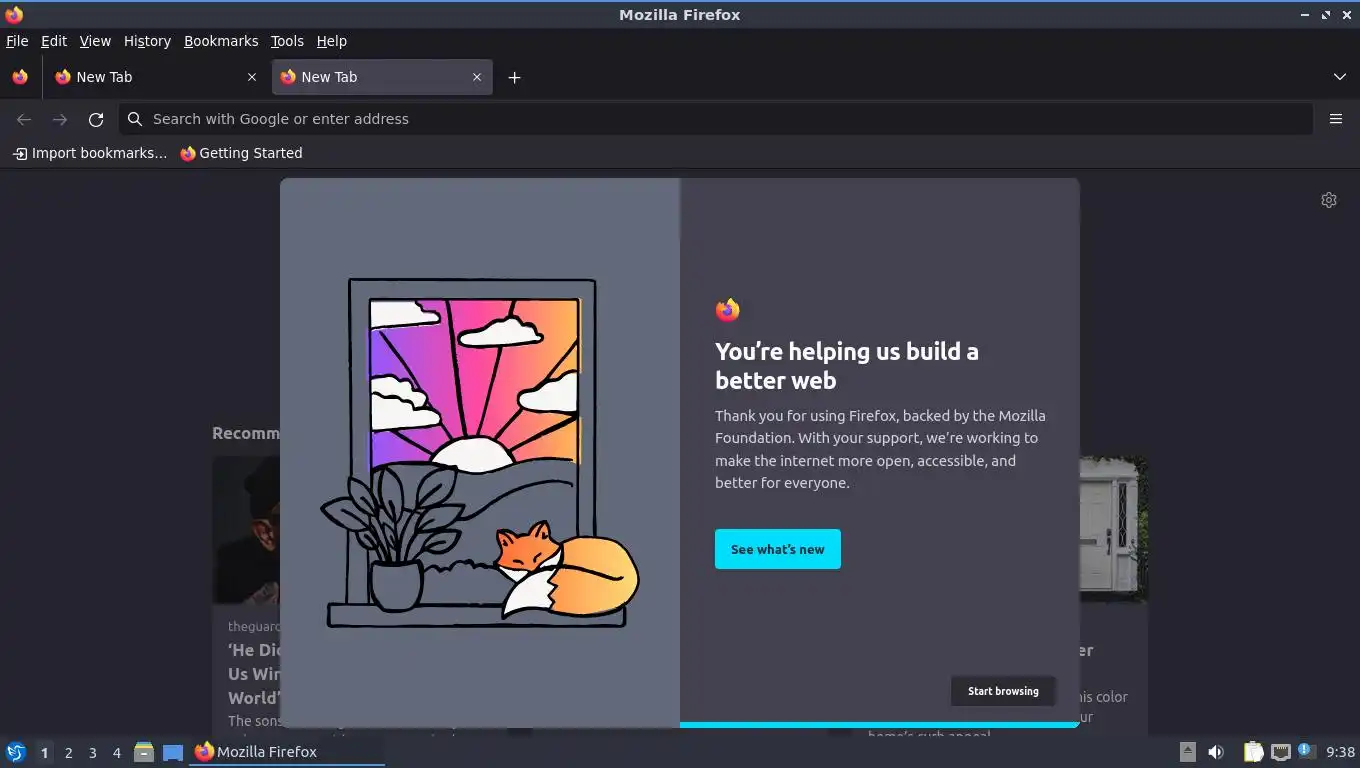Open the Help menu

point(332,41)
